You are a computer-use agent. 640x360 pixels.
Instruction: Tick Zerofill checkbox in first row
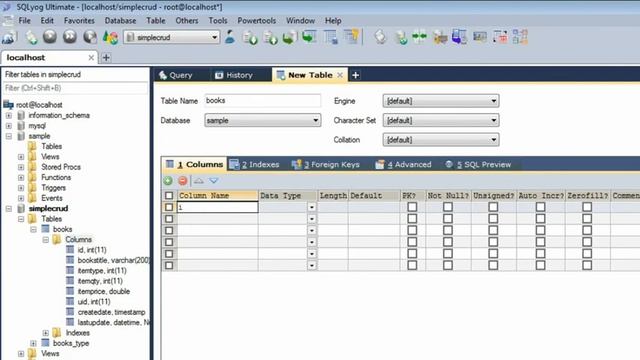(587, 207)
